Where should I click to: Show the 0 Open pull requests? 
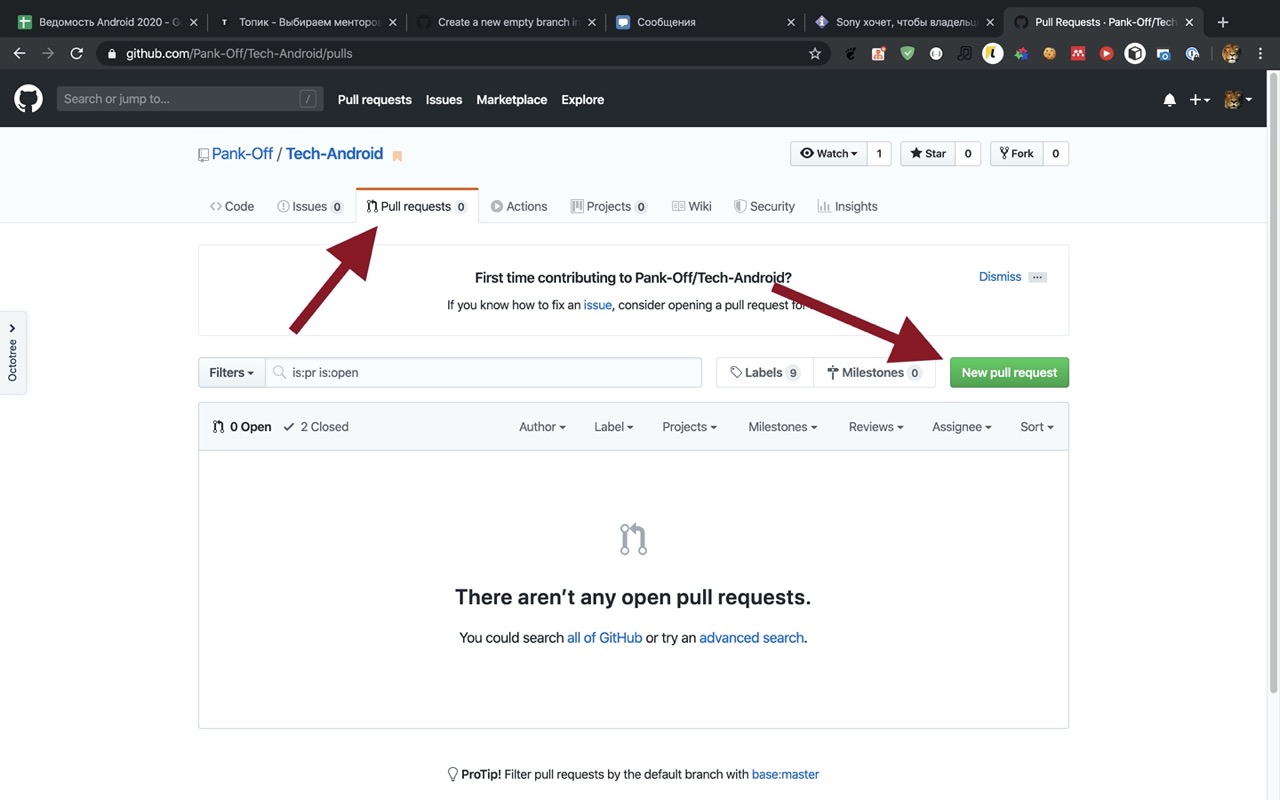[x=242, y=427]
